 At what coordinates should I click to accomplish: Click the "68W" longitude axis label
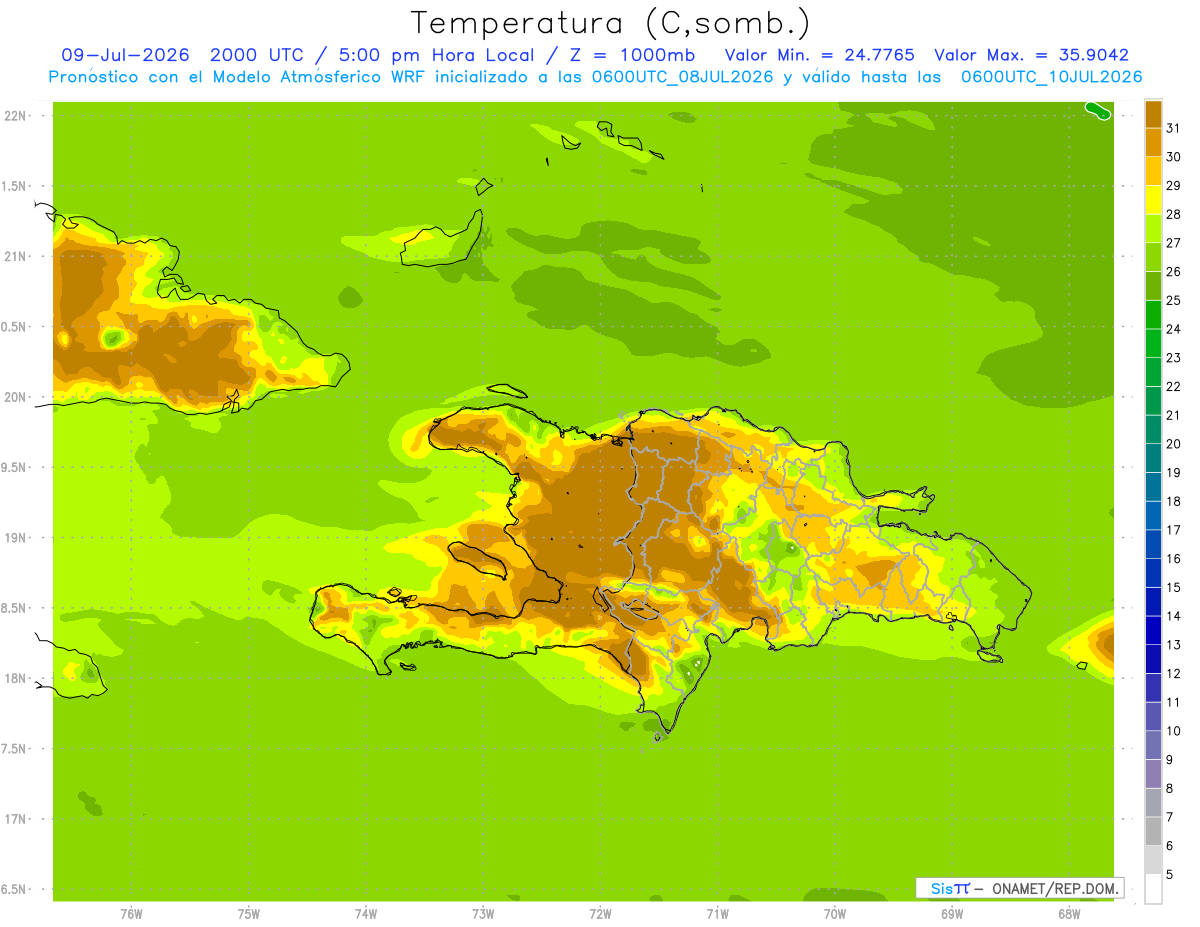(x=1069, y=914)
